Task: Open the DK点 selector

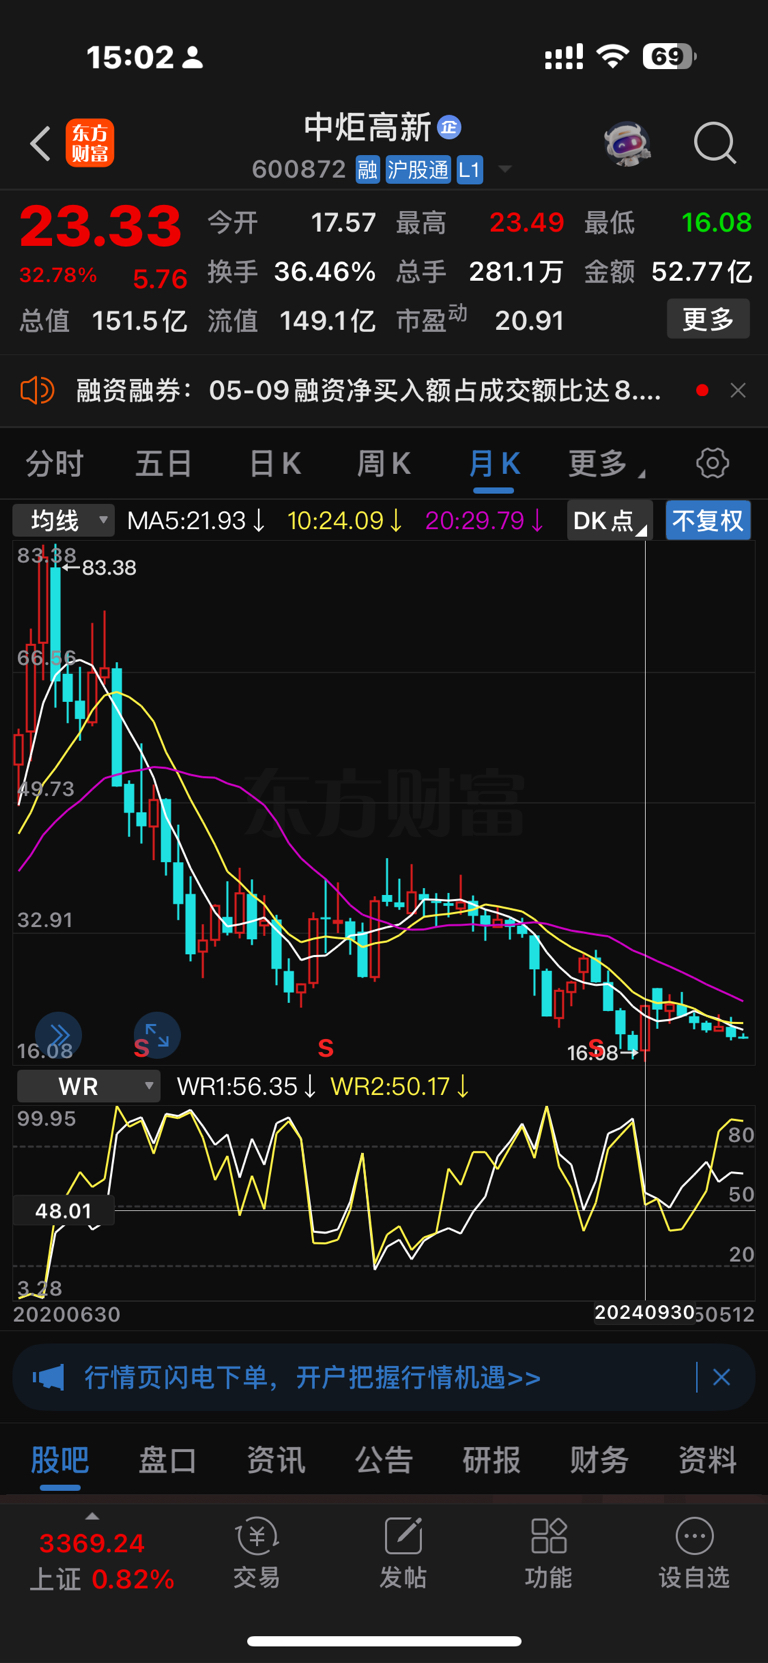Action: [x=609, y=520]
